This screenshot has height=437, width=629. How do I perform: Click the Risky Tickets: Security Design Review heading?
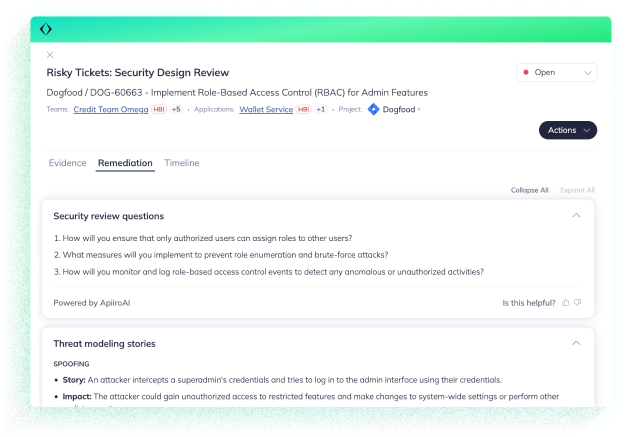coord(138,73)
